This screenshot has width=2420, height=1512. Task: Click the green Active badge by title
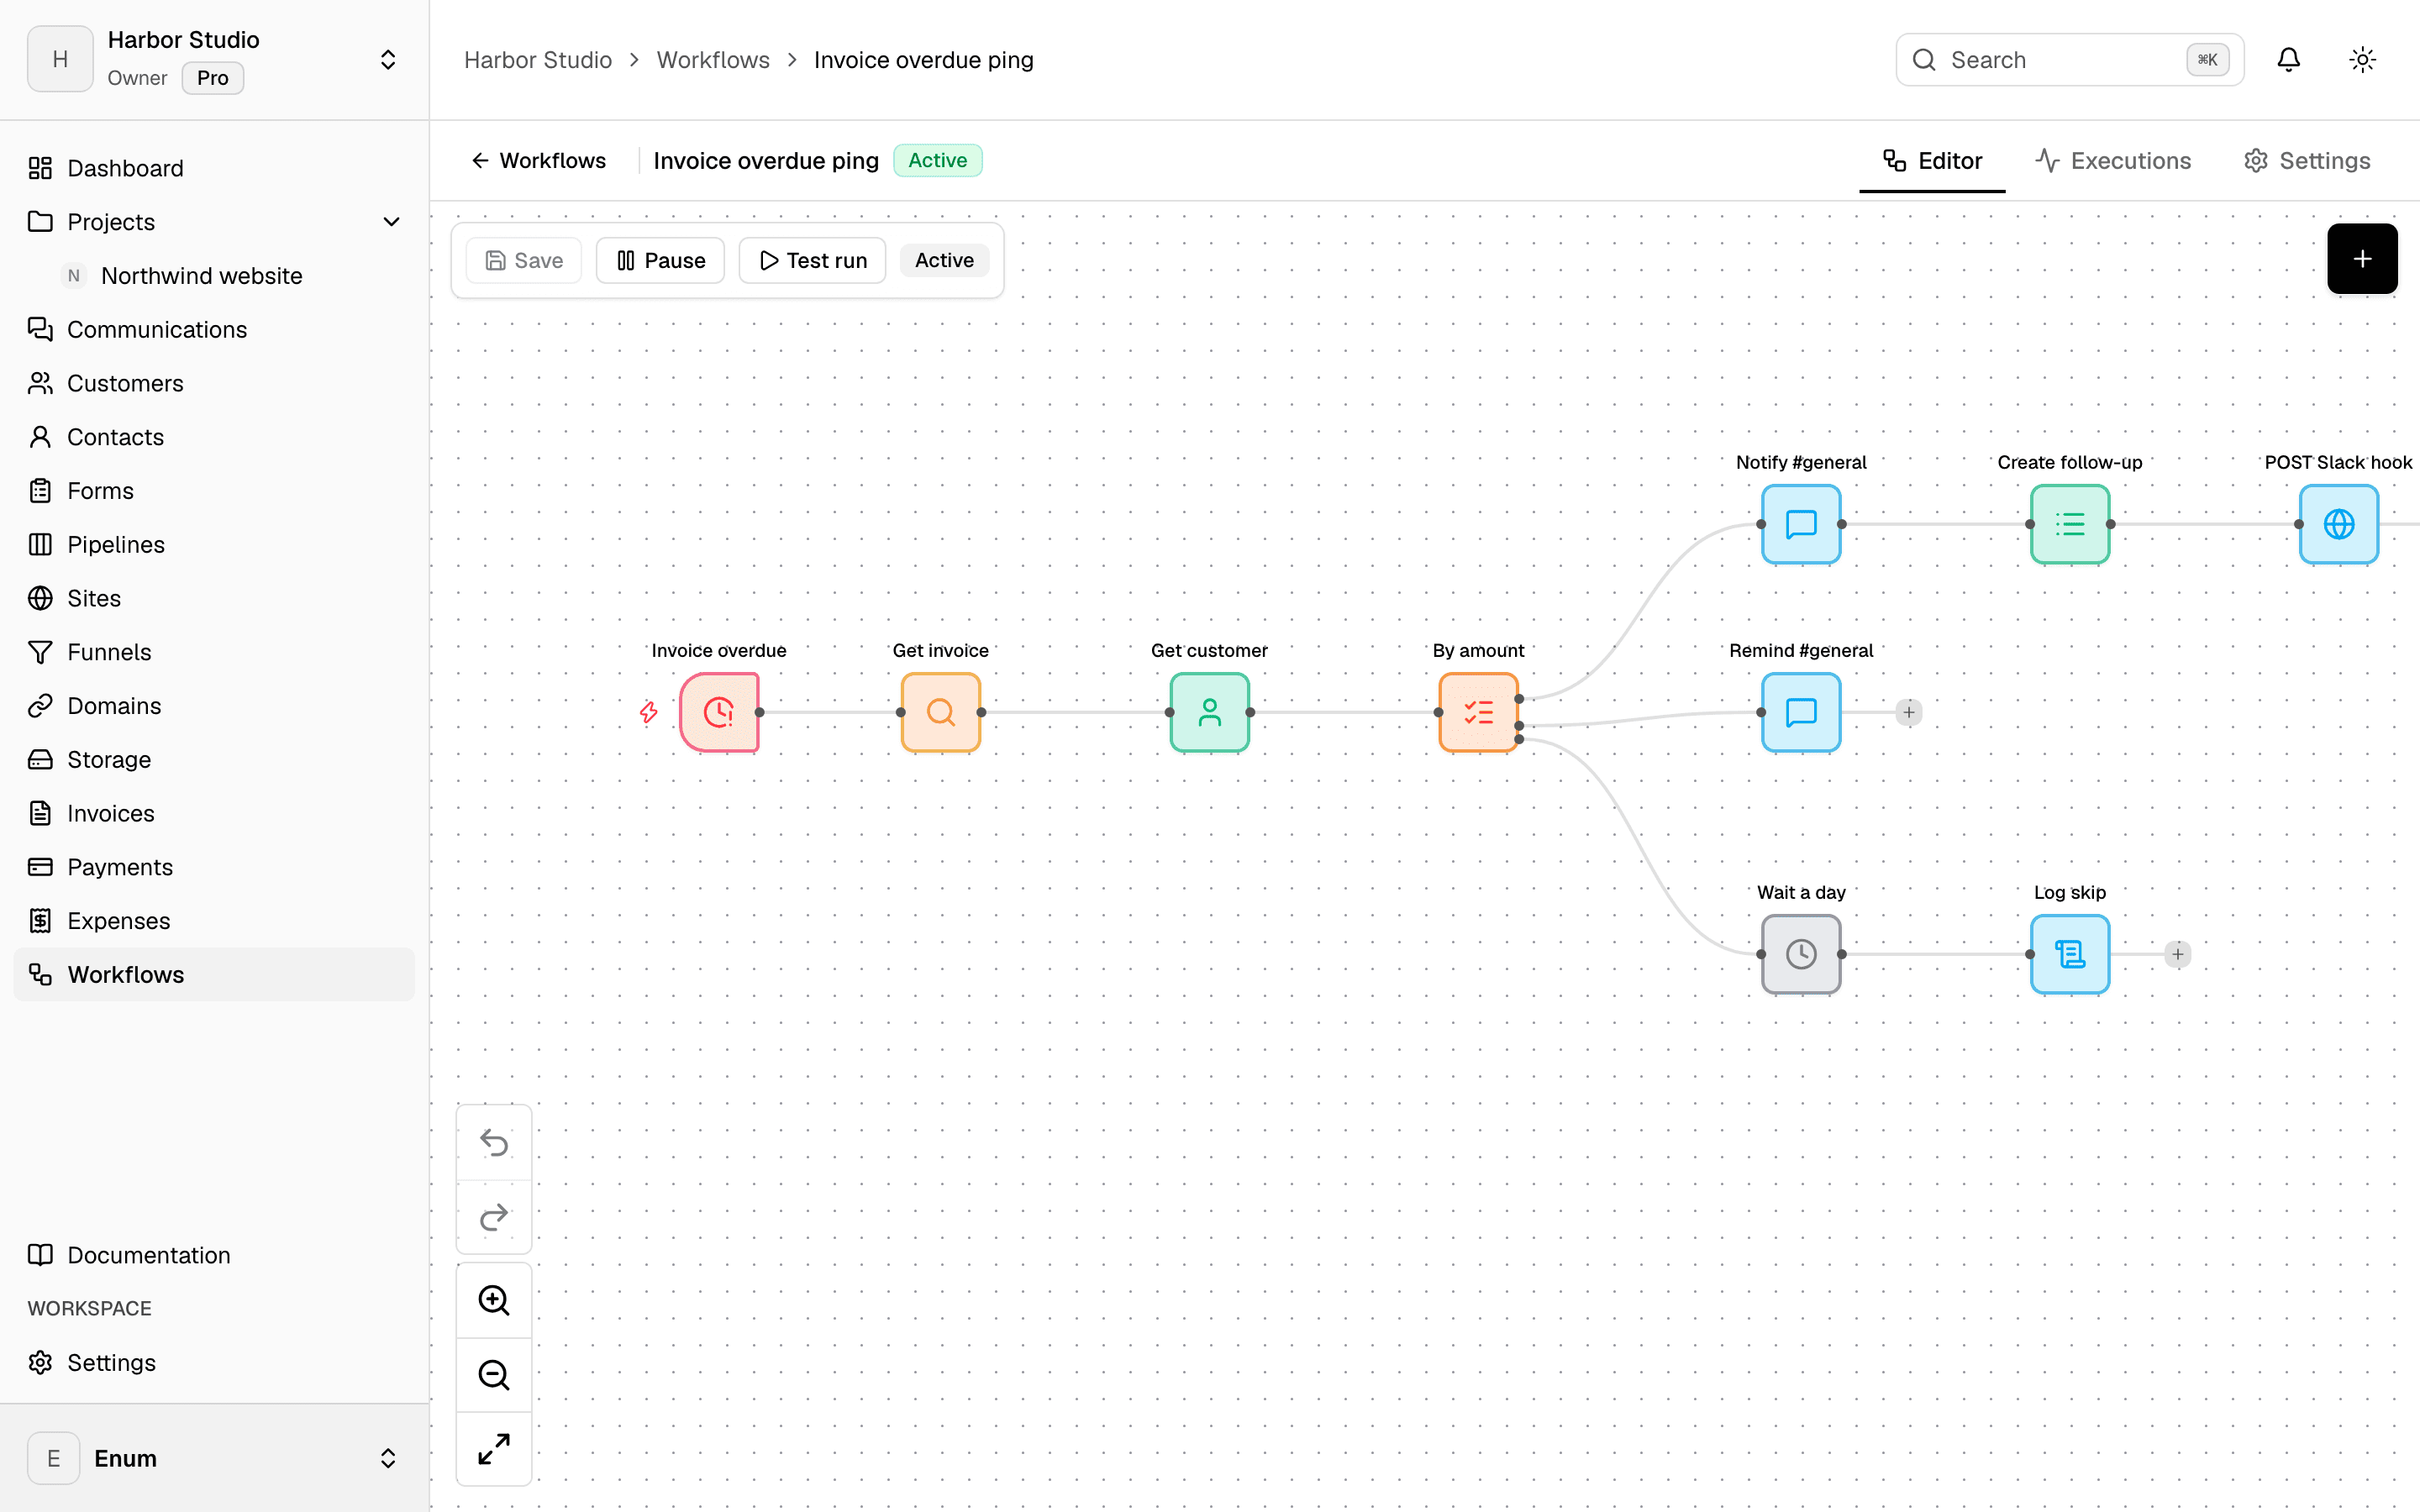(937, 161)
